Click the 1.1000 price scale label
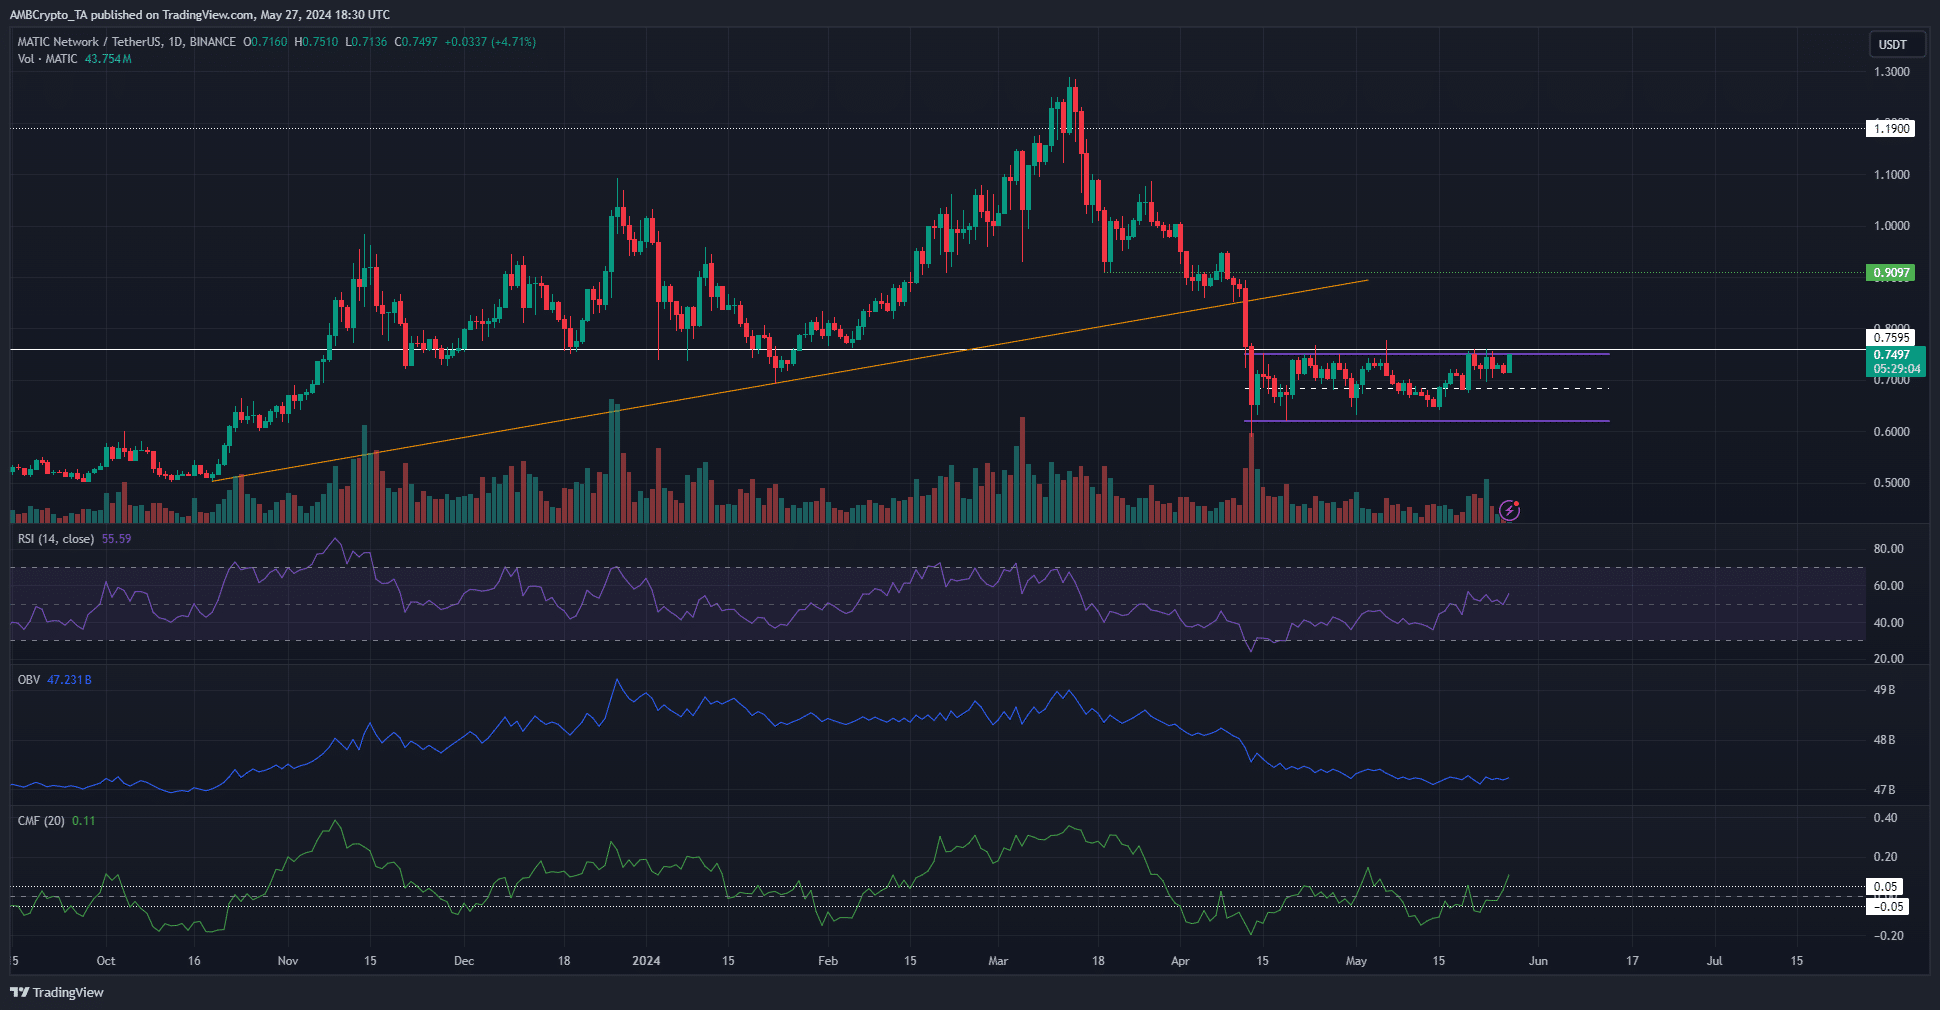The width and height of the screenshot is (1940, 1010). [x=1891, y=175]
